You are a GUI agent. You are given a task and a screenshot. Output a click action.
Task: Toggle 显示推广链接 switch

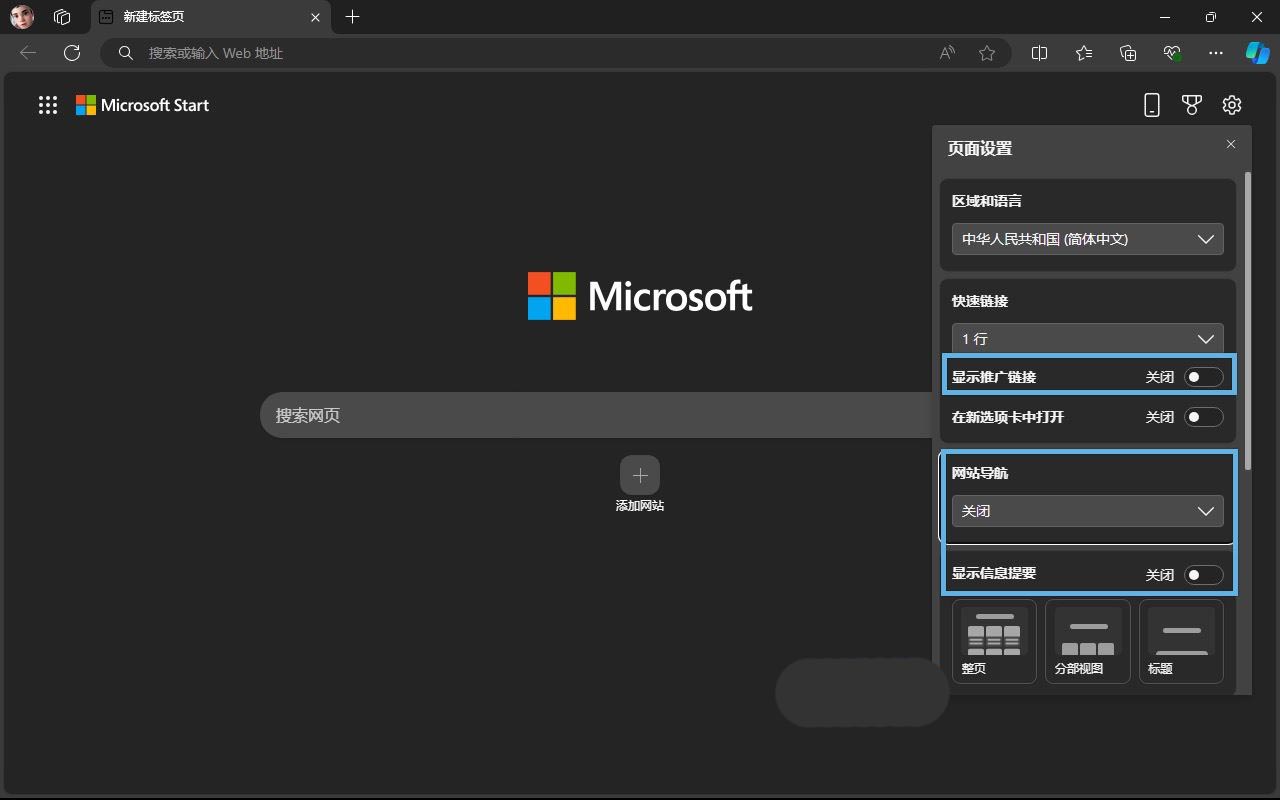pos(1203,377)
